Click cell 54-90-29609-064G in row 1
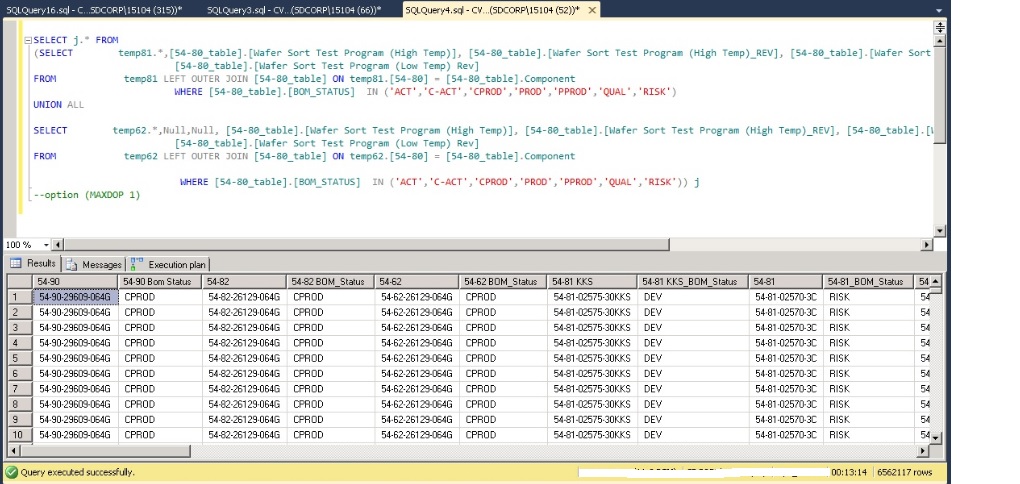 (x=75, y=297)
